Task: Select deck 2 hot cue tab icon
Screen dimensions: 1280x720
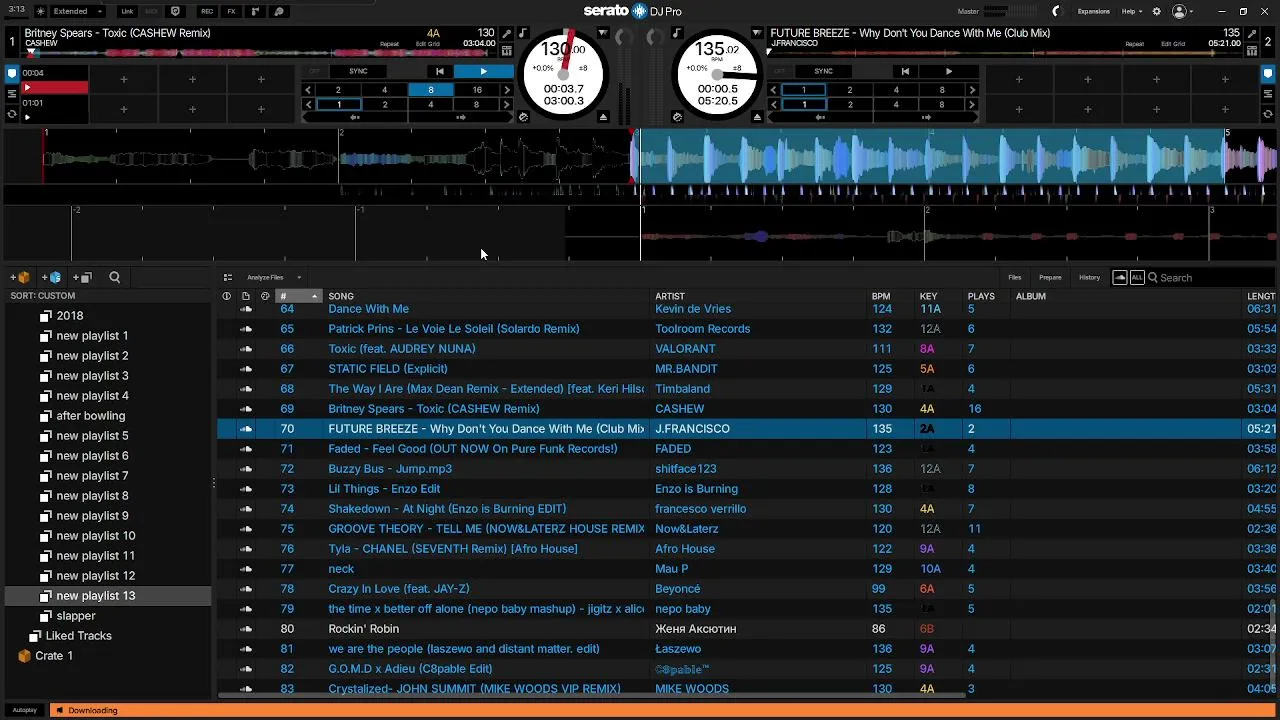Action: 1270,73
